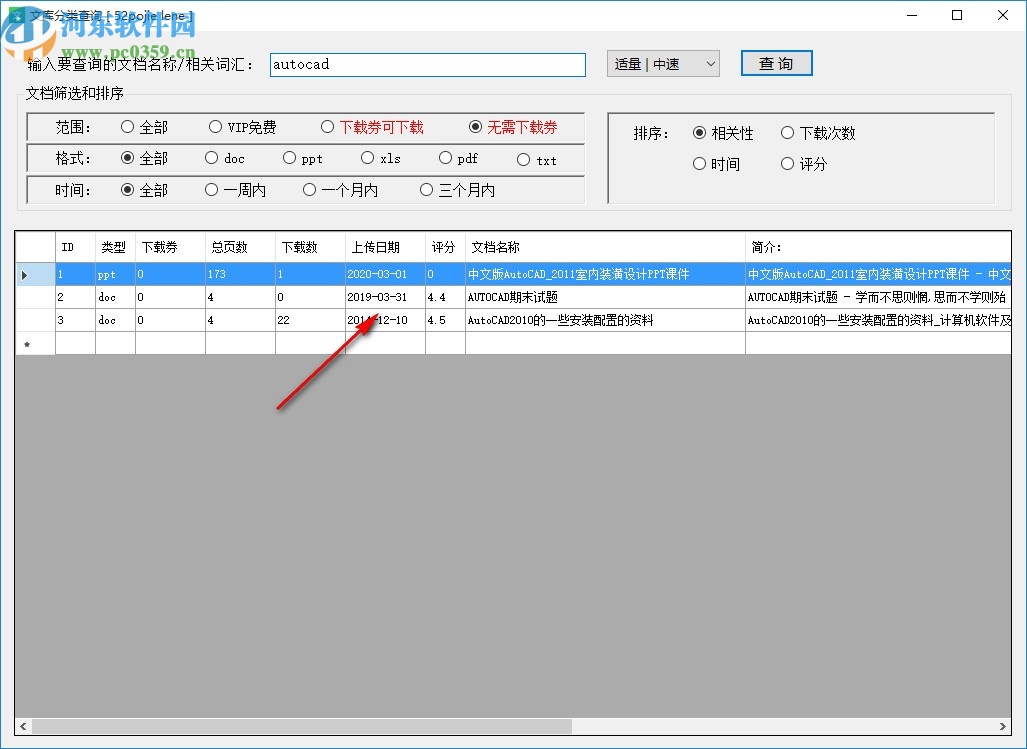Enable the 全部 option under 范围
The height and width of the screenshot is (749, 1027).
pos(128,127)
